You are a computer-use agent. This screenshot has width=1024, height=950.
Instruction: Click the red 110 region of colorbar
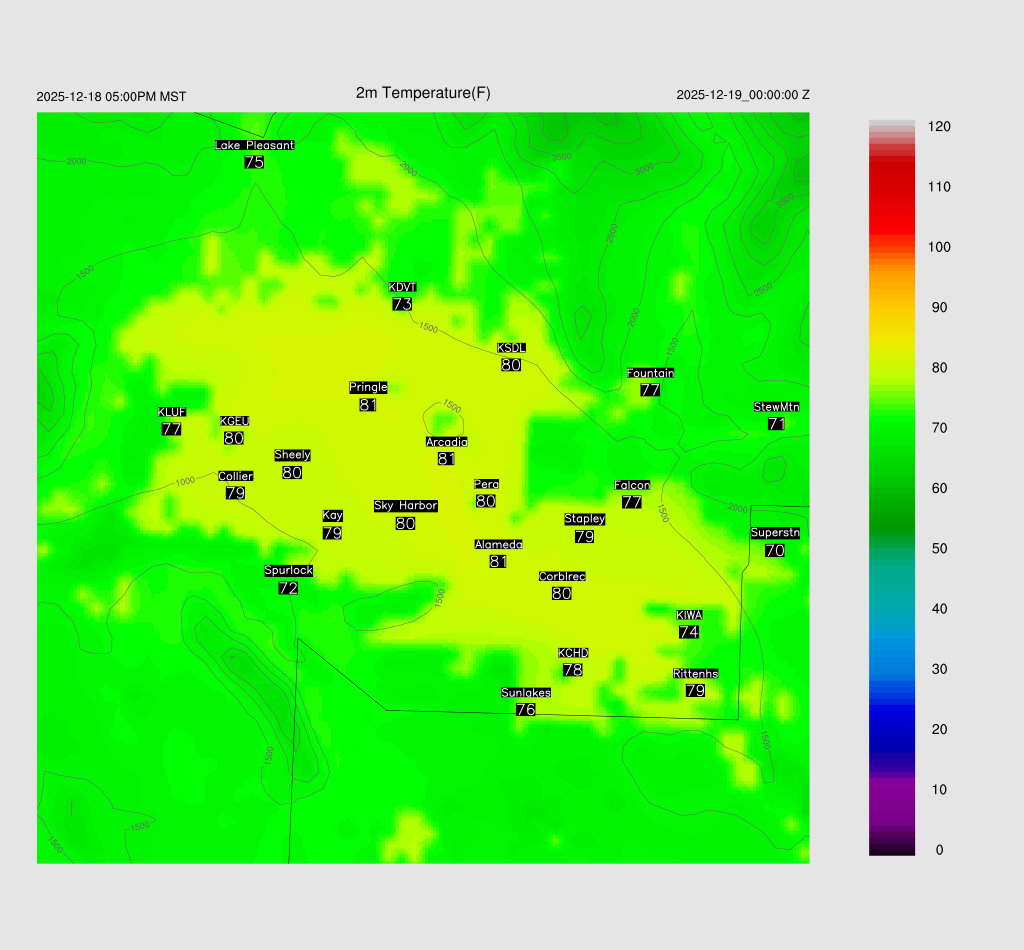click(x=892, y=187)
